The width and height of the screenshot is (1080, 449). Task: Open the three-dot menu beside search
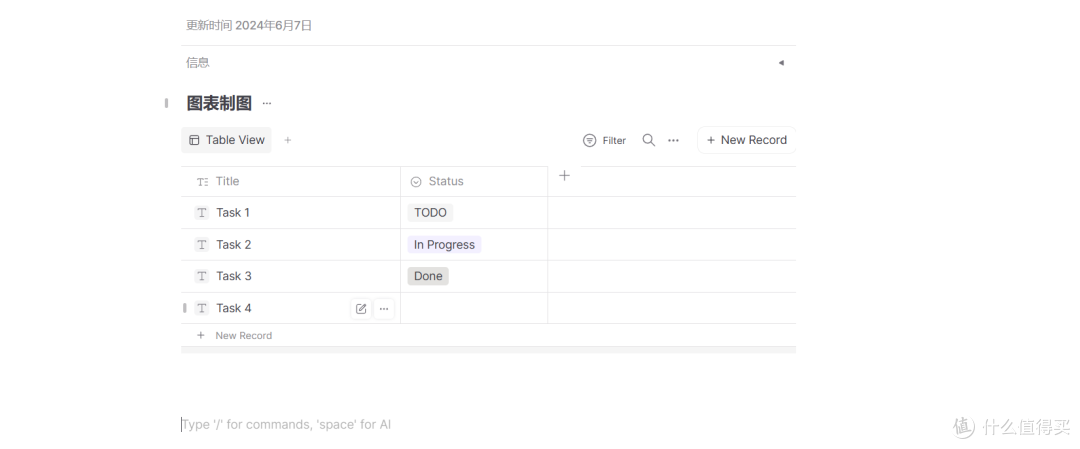pyautogui.click(x=673, y=140)
